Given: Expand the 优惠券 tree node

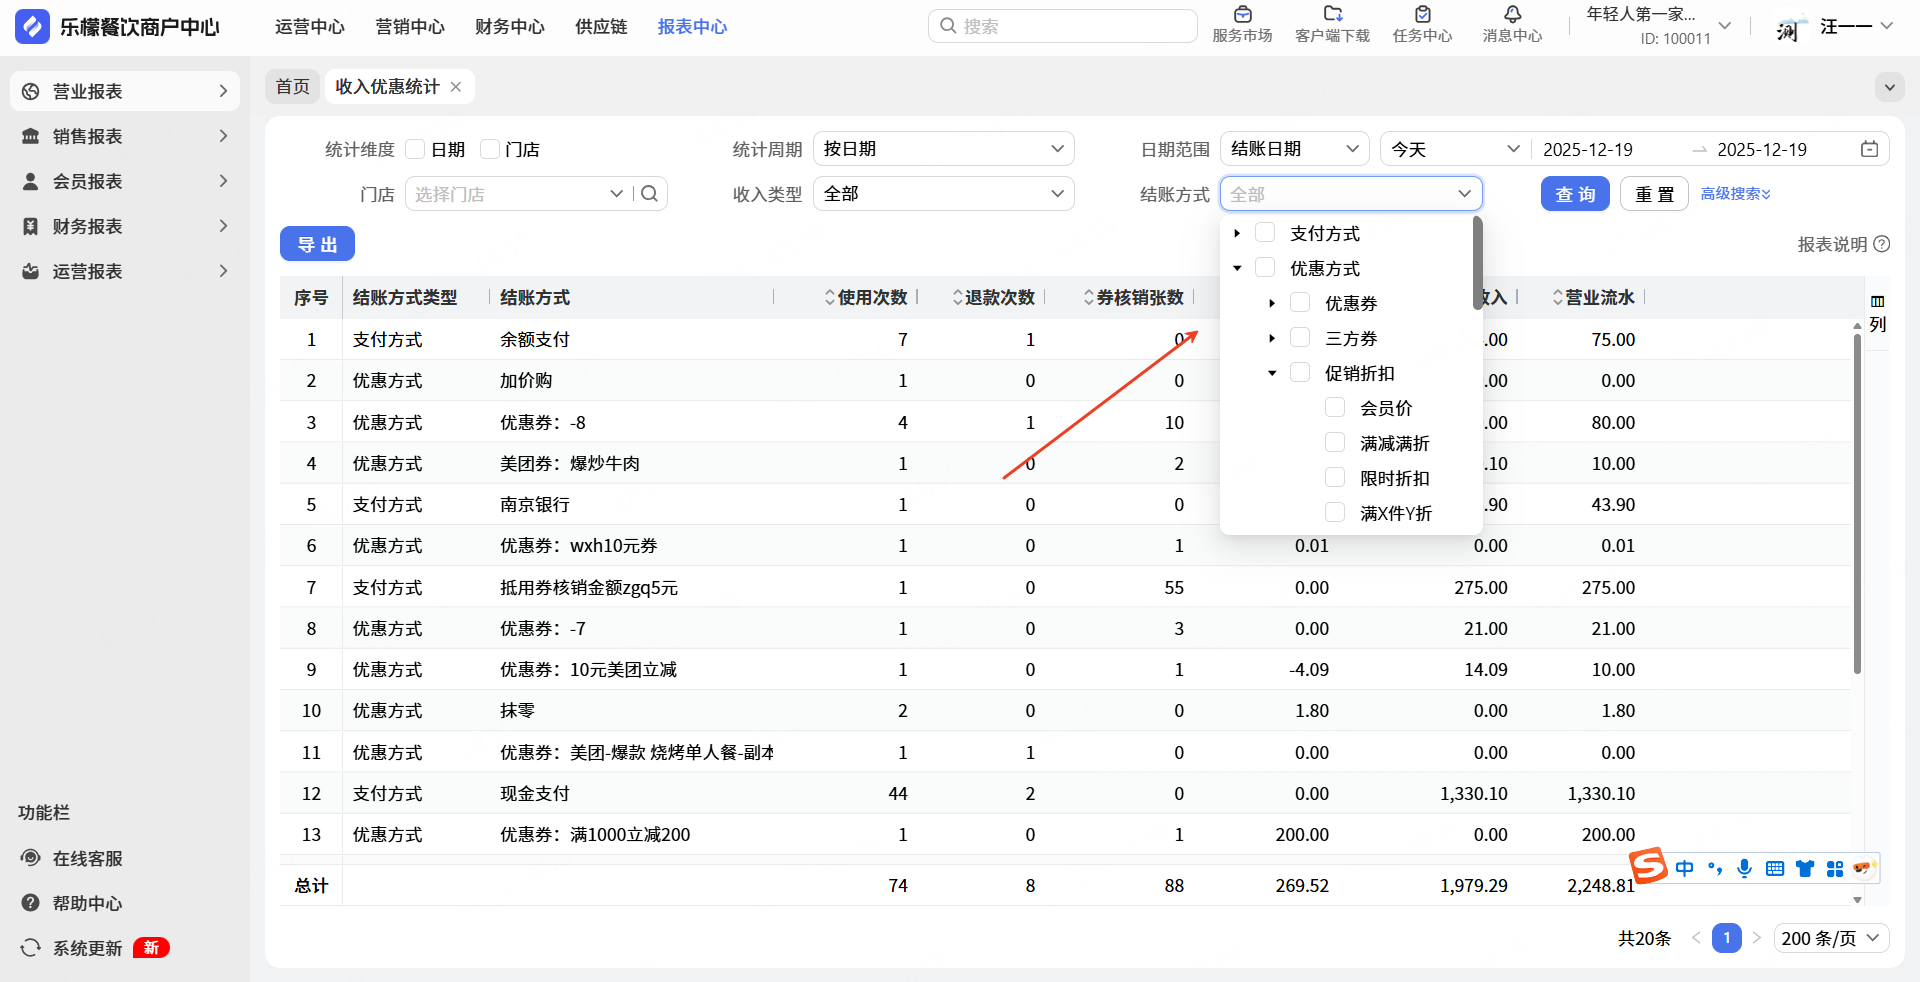Looking at the screenshot, I should 1272,303.
